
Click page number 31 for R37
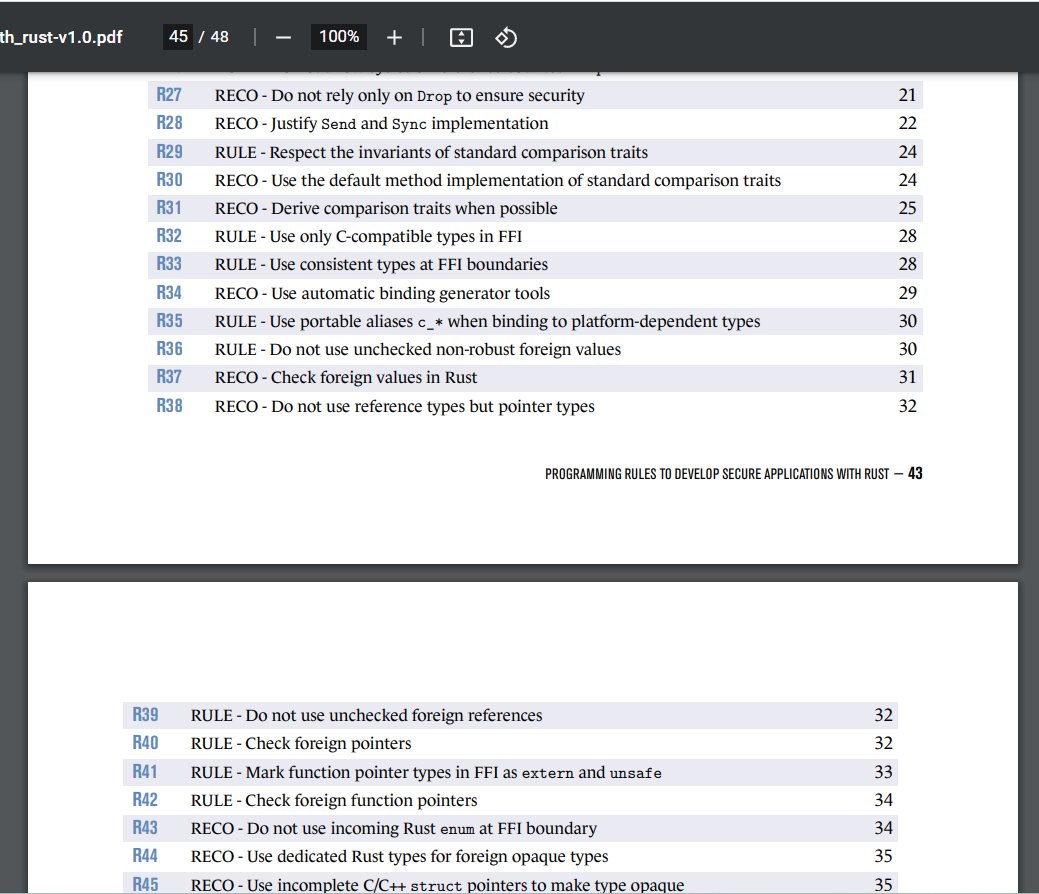907,377
